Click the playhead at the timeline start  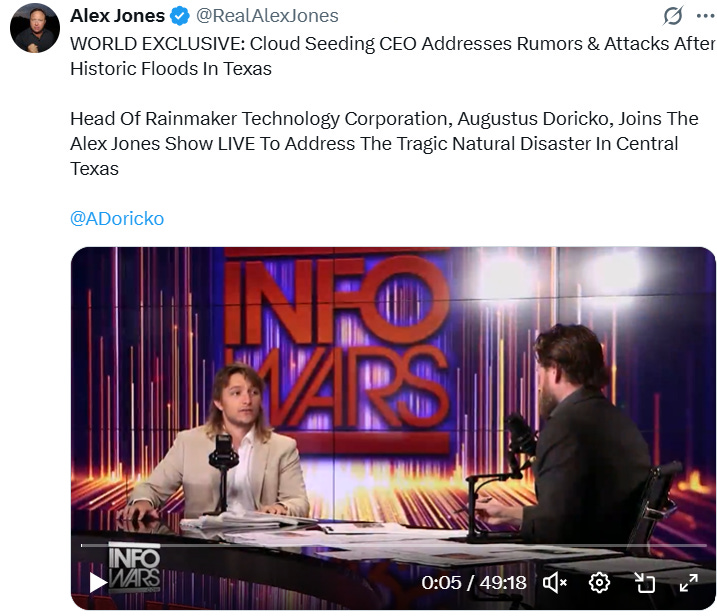tap(82, 545)
